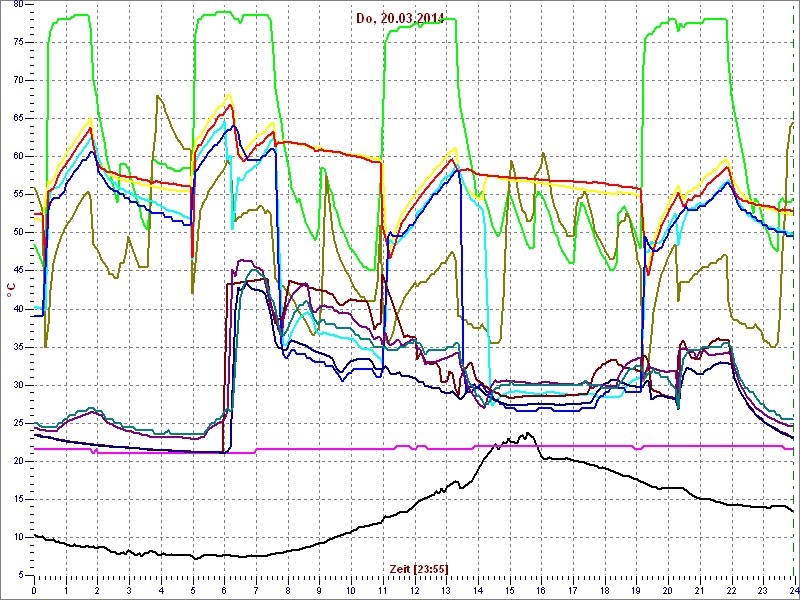Click the dashed green time cursor line
Viewport: 800px width, 600px height.
click(x=793, y=290)
